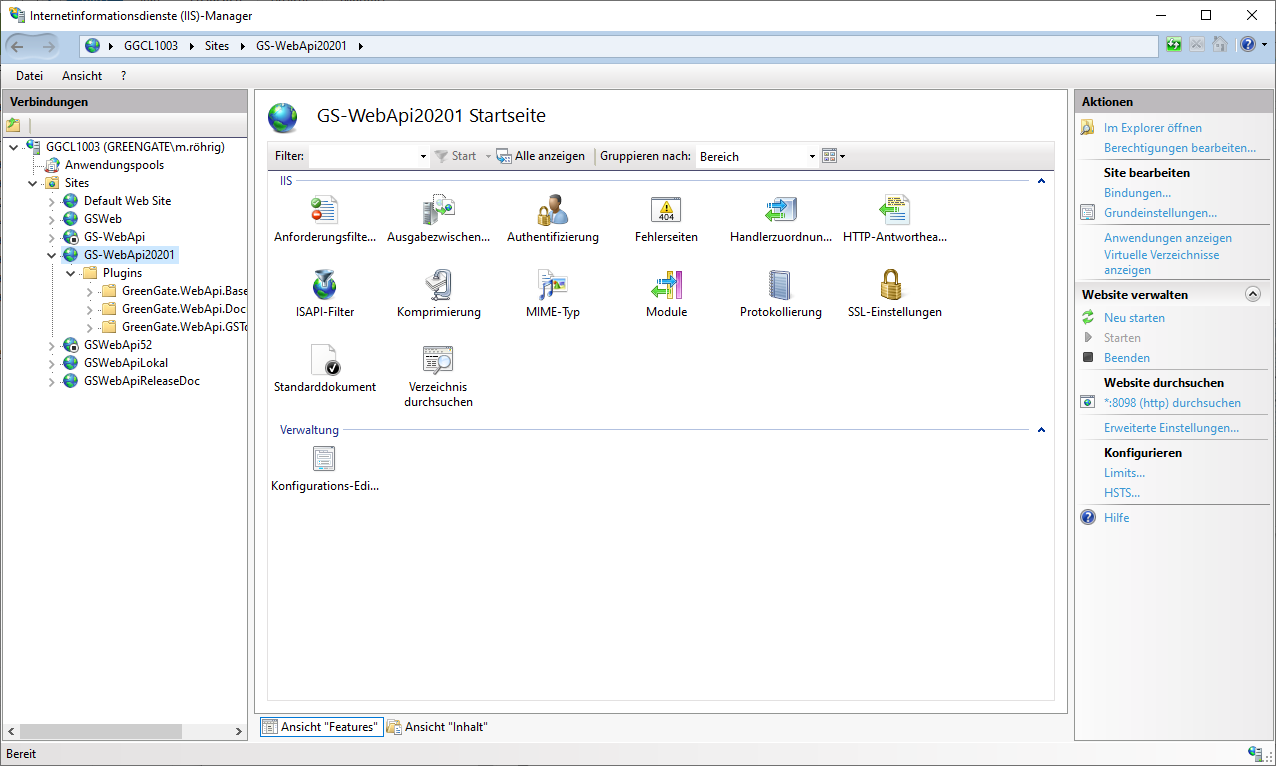Open the ? help menu
Viewport: 1276px width, 766px height.
coord(123,76)
